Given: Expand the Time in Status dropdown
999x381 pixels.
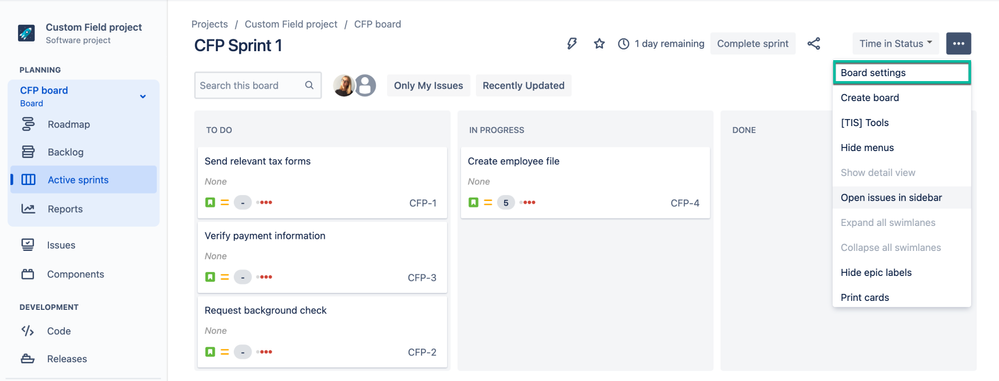Looking at the screenshot, I should tap(895, 43).
